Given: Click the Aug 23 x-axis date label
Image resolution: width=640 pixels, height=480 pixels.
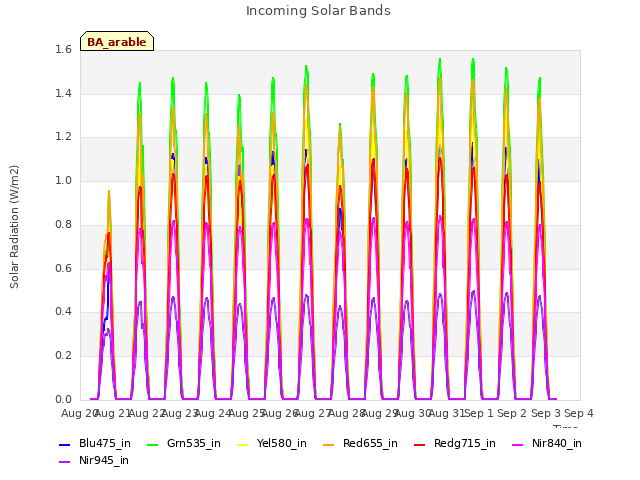Looking at the screenshot, I should point(180,413).
